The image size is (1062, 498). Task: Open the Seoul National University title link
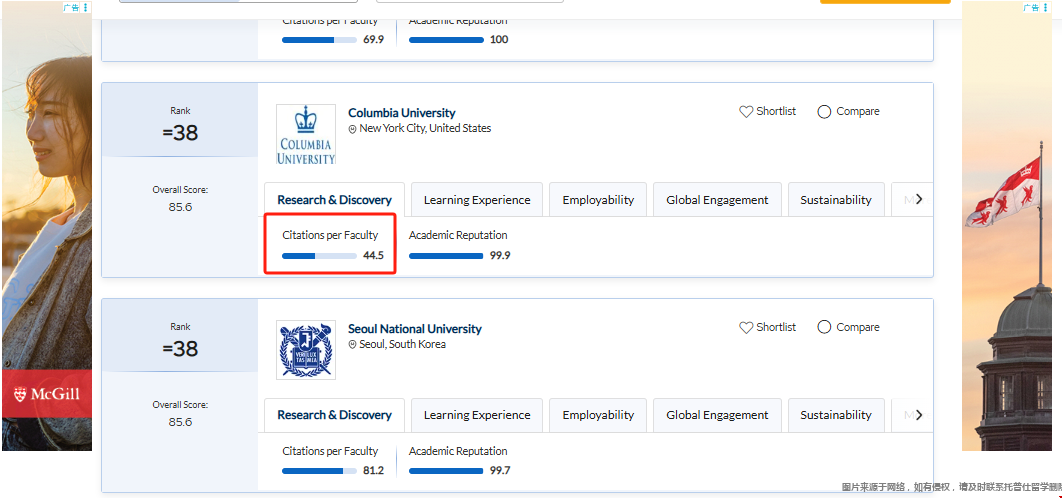[414, 329]
